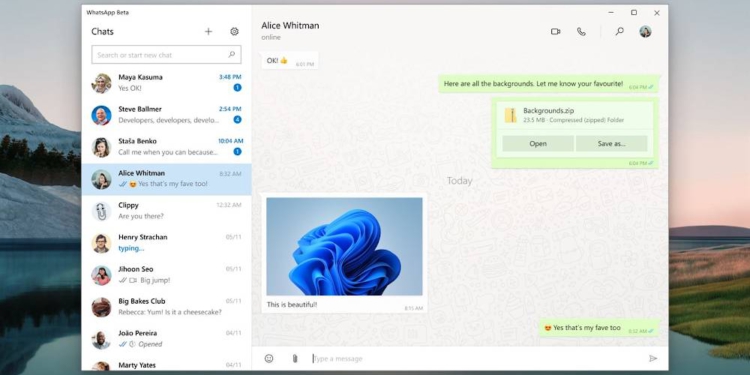Click 'Big jump!' preview under Jihoon Seo
Screen dimensions: 750x375
(x=155, y=280)
